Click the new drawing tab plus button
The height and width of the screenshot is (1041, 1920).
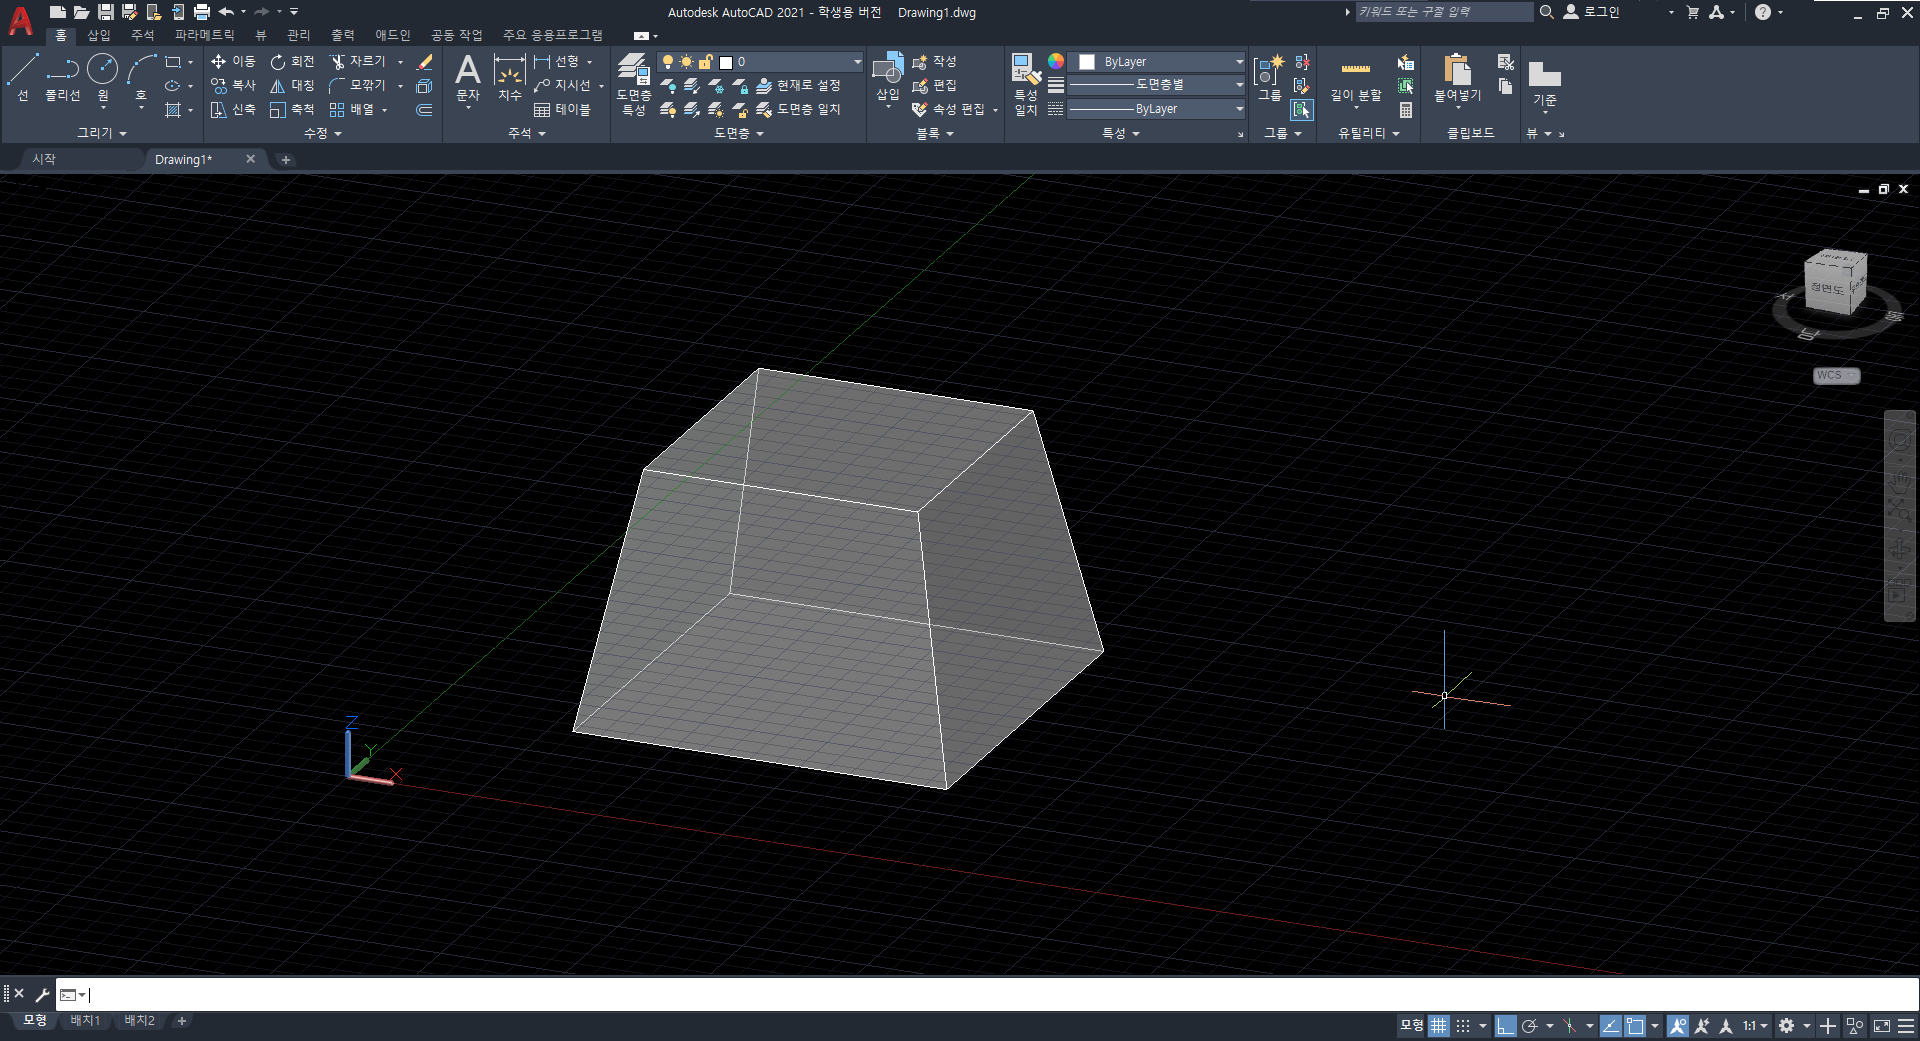pos(286,160)
